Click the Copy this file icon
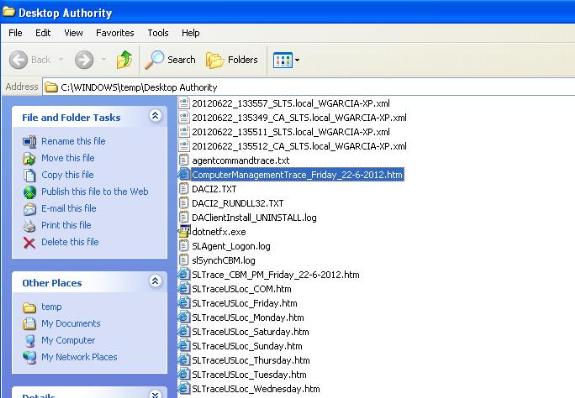Image resolution: width=575 pixels, height=398 pixels. click(29, 175)
